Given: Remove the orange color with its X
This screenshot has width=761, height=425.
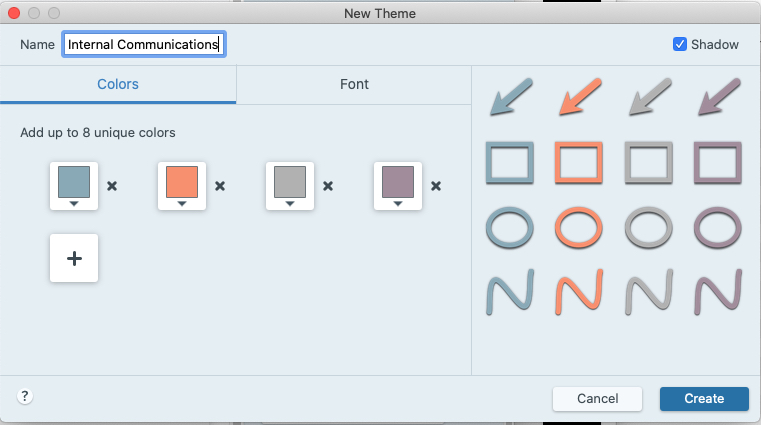Looking at the screenshot, I should coord(220,186).
